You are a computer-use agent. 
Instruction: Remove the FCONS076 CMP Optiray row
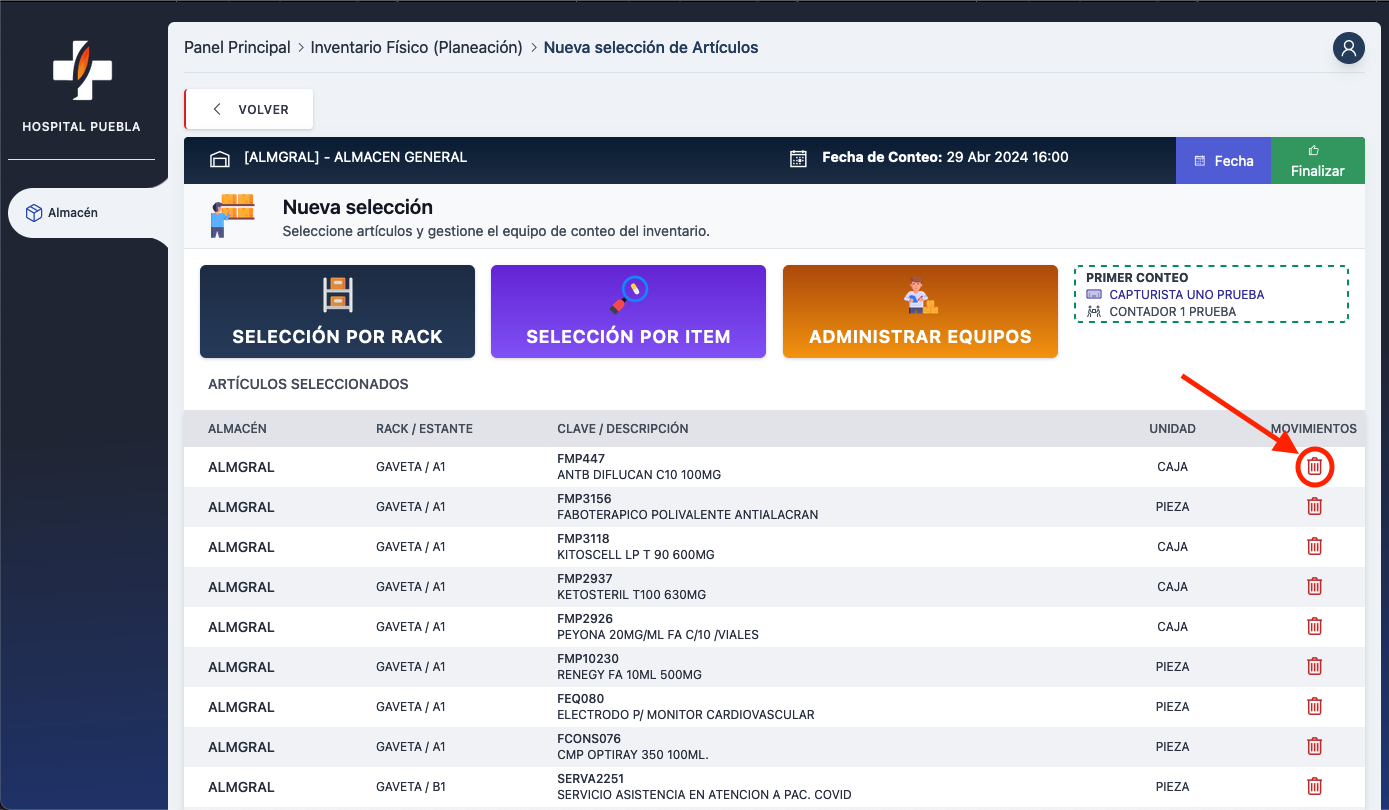point(1314,747)
